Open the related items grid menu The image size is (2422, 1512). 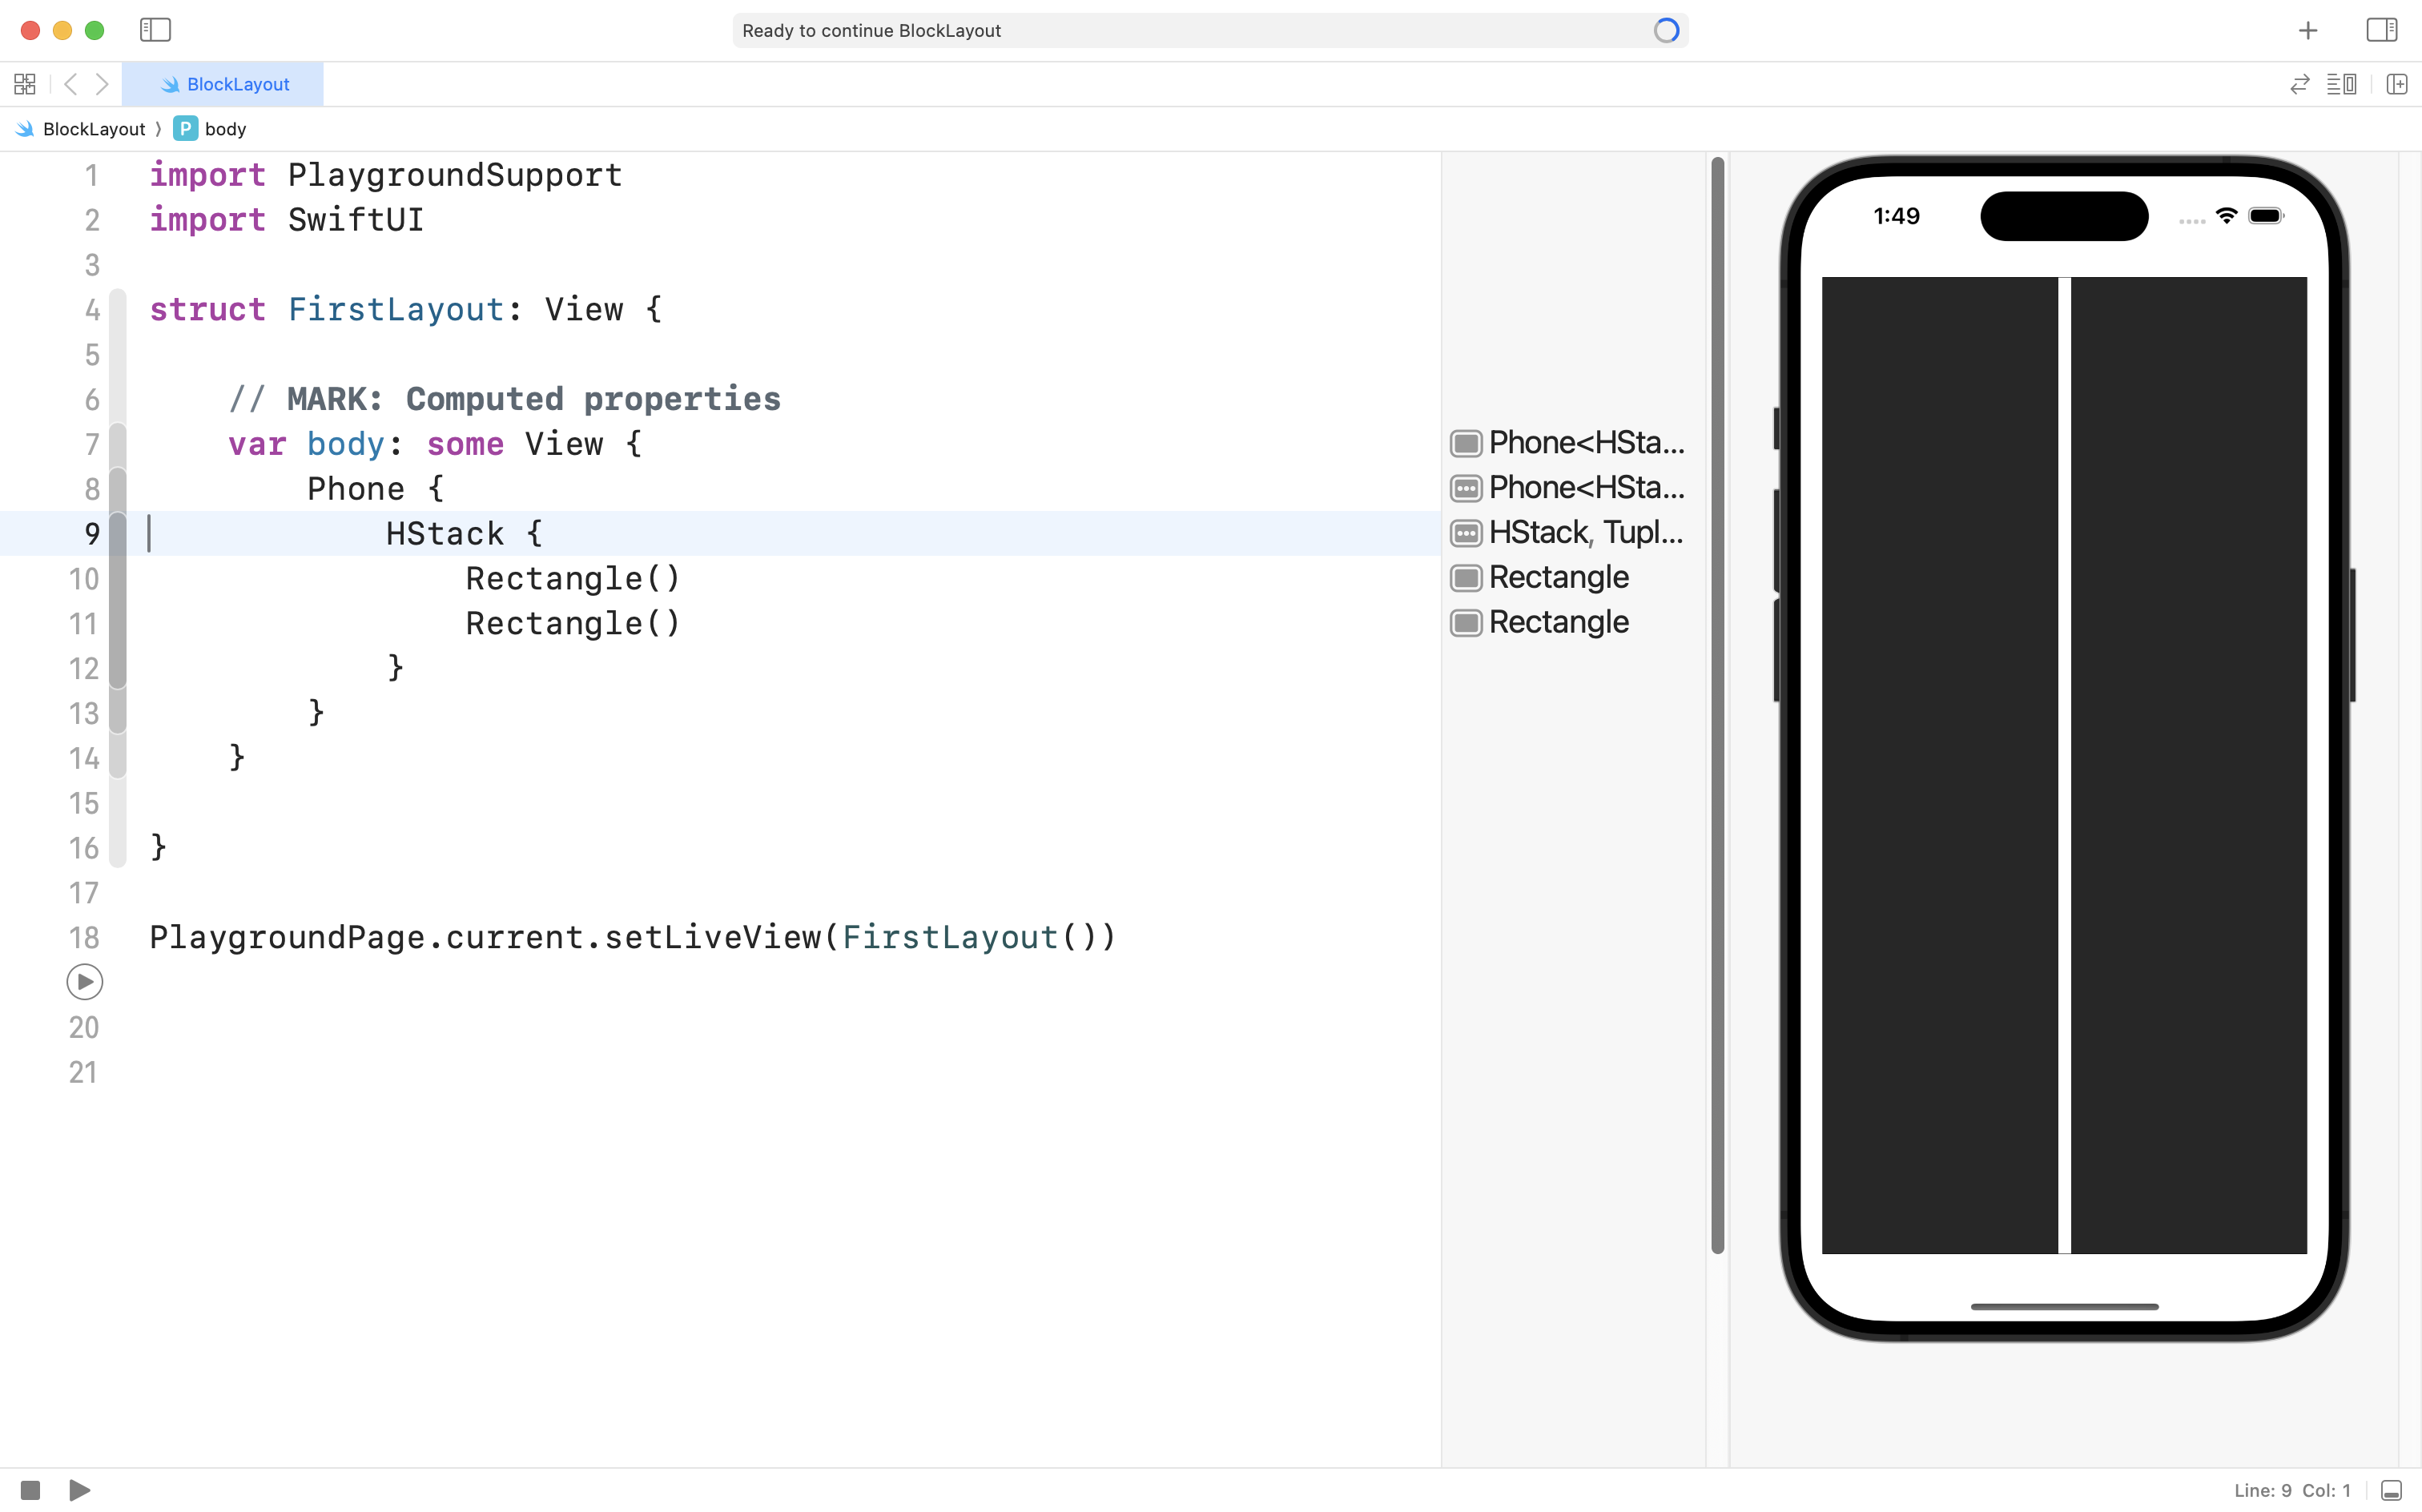(x=25, y=84)
